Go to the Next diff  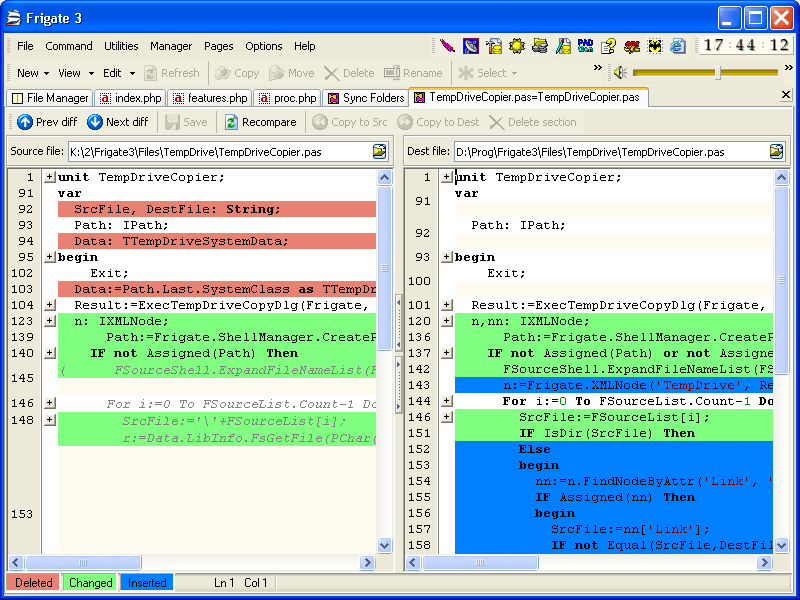[x=117, y=122]
